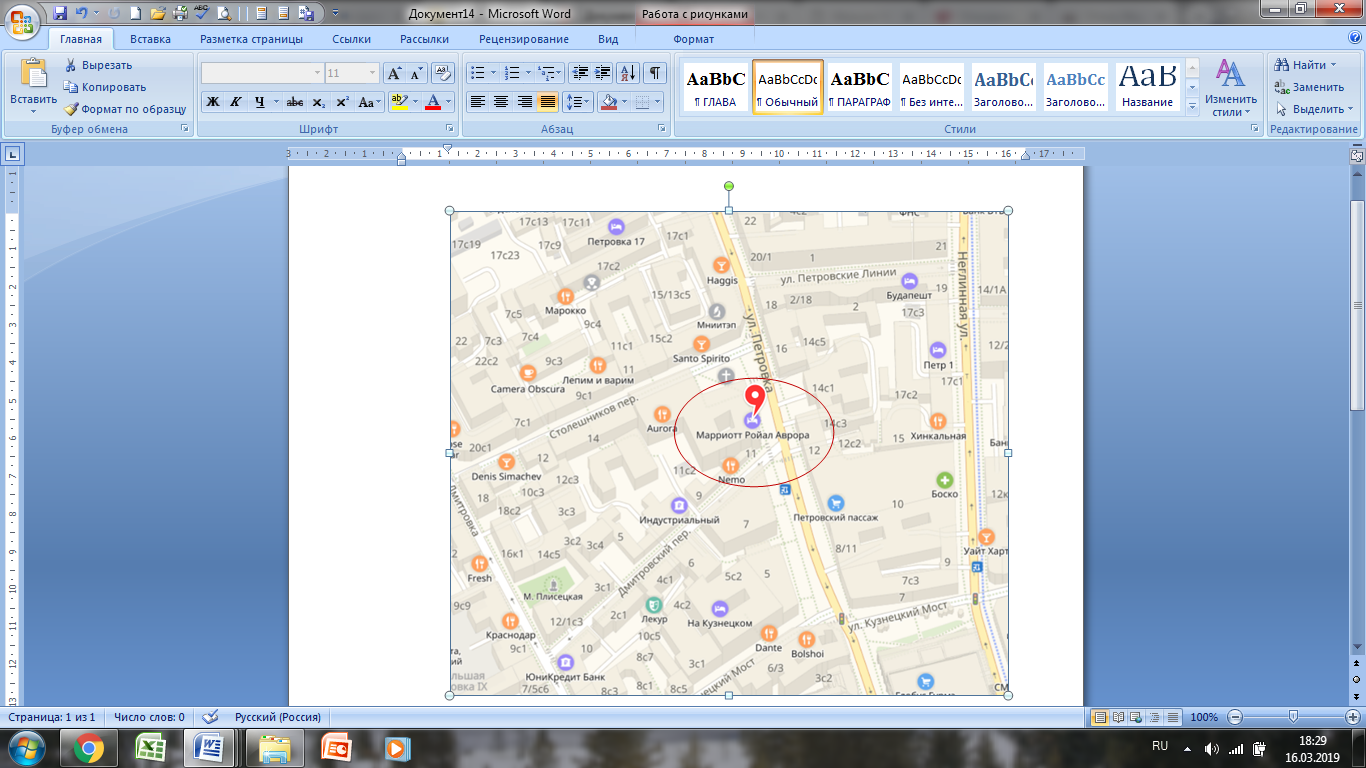Activate Формат по образцу painter

(x=126, y=109)
